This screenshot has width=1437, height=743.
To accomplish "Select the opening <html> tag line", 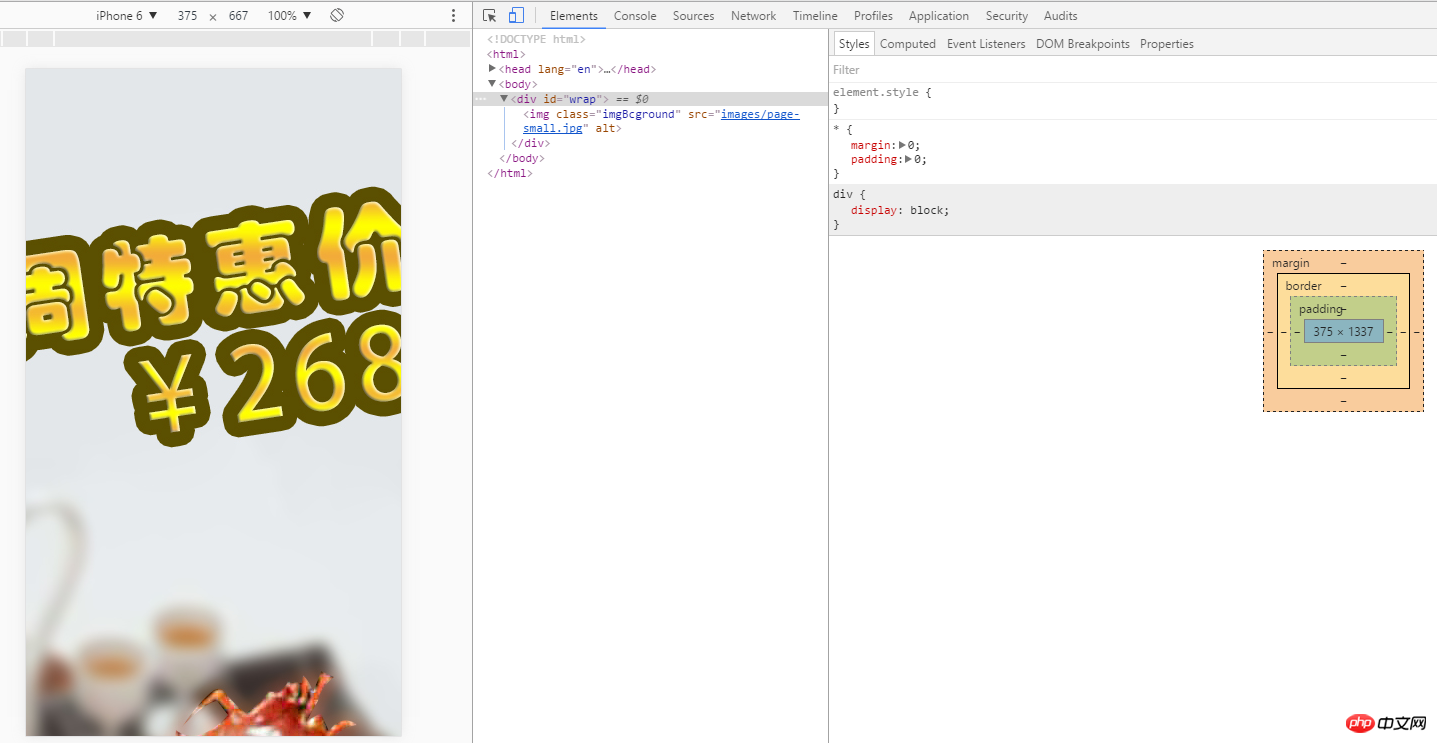I will coord(506,55).
